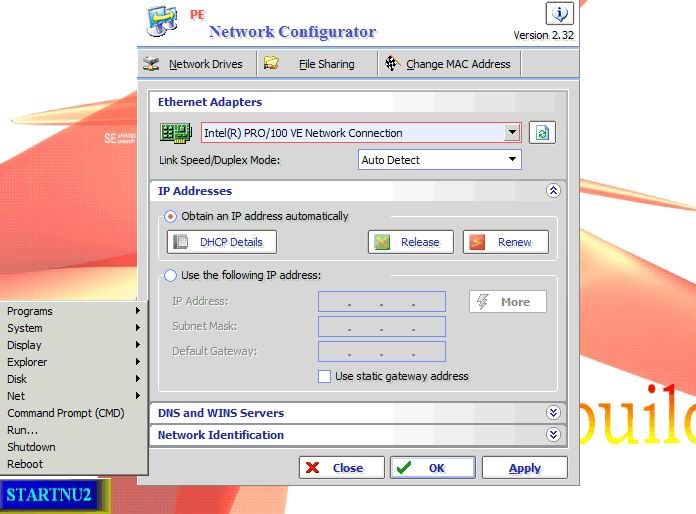Screen dimensions: 696x514
Task: Expand the DNS and WINS Servers section
Action: (x=553, y=413)
